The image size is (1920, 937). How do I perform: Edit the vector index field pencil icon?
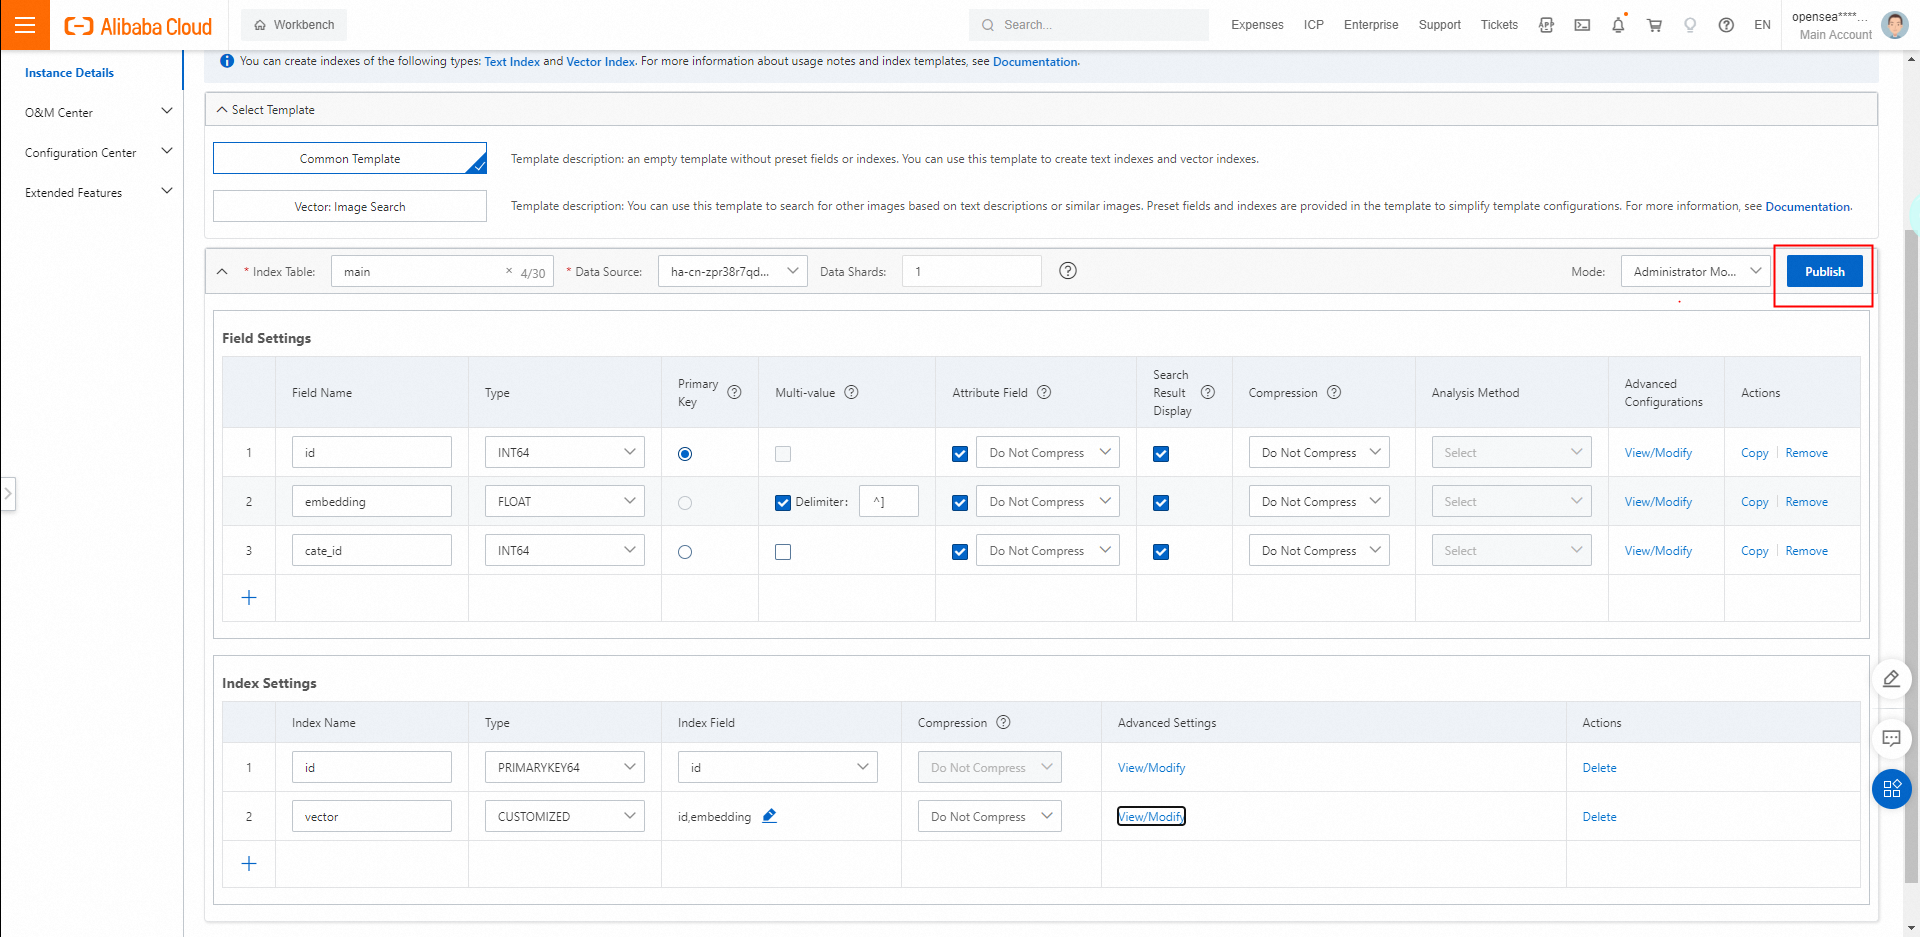coord(769,816)
